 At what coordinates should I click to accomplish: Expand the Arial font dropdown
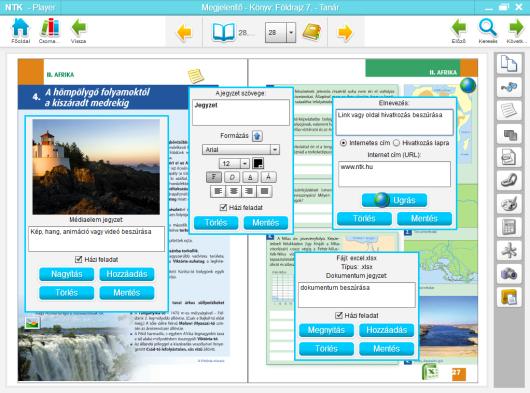click(x=275, y=149)
